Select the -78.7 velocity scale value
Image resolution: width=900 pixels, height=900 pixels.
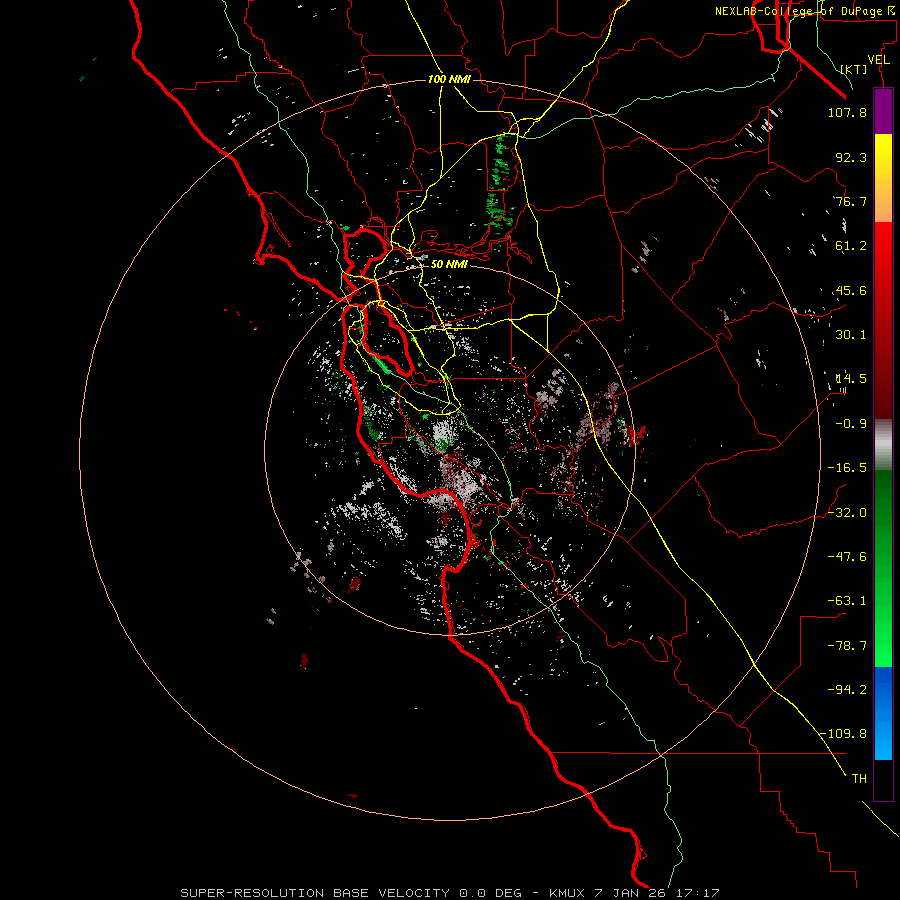(847, 646)
